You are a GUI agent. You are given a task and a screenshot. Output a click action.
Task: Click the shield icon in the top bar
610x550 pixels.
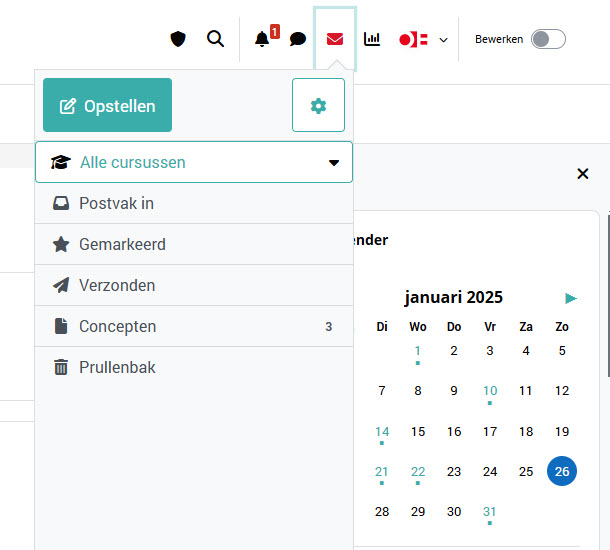click(x=178, y=39)
